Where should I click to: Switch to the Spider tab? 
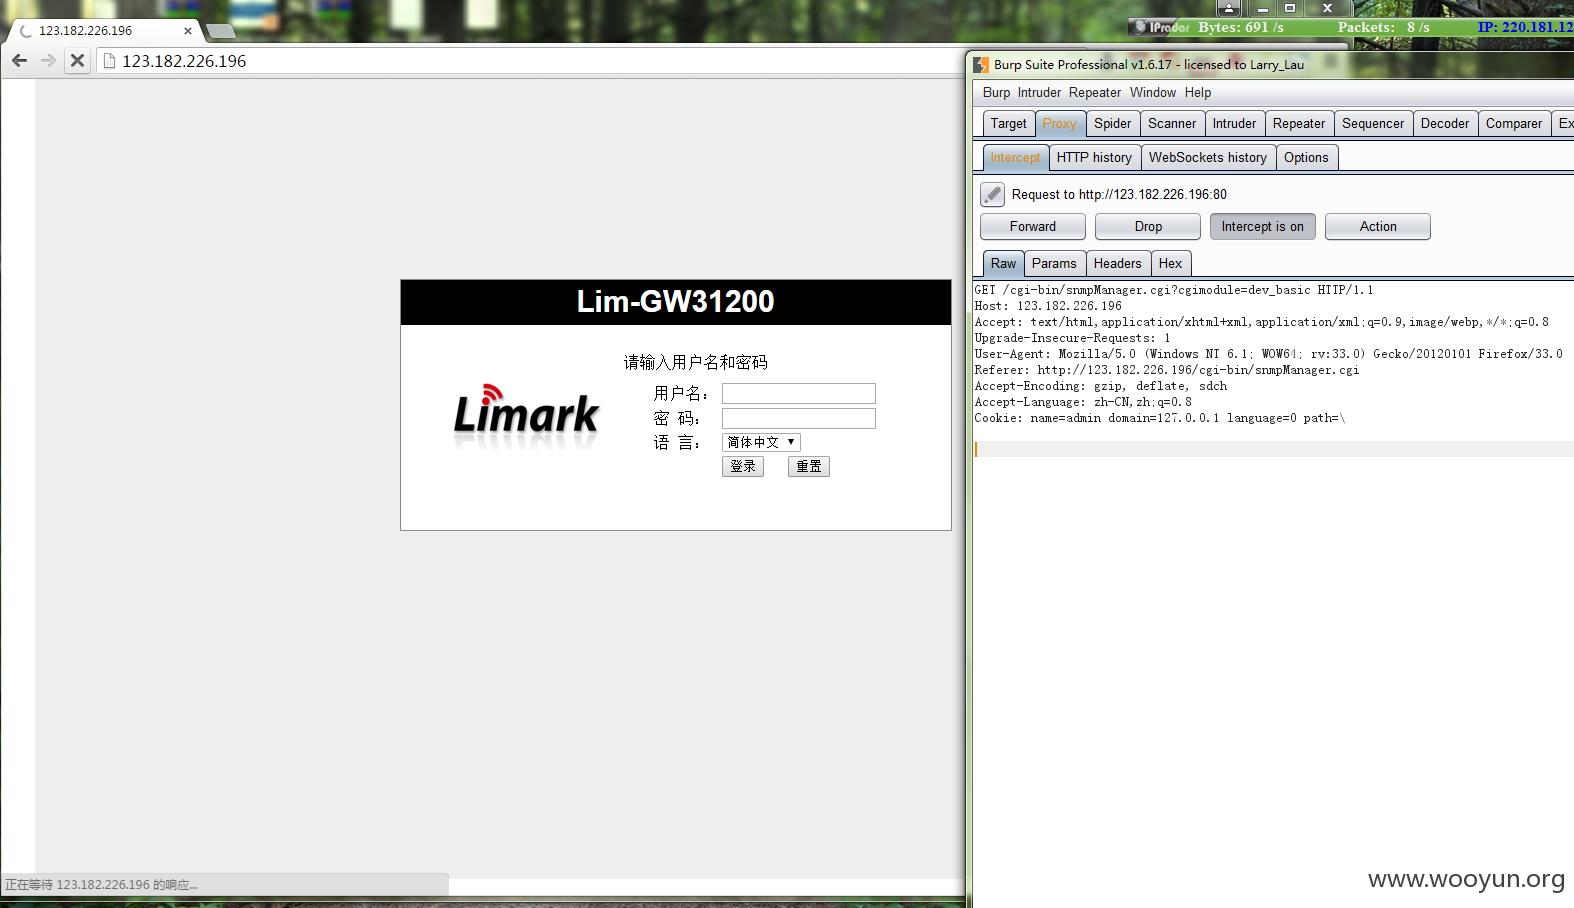point(1112,123)
